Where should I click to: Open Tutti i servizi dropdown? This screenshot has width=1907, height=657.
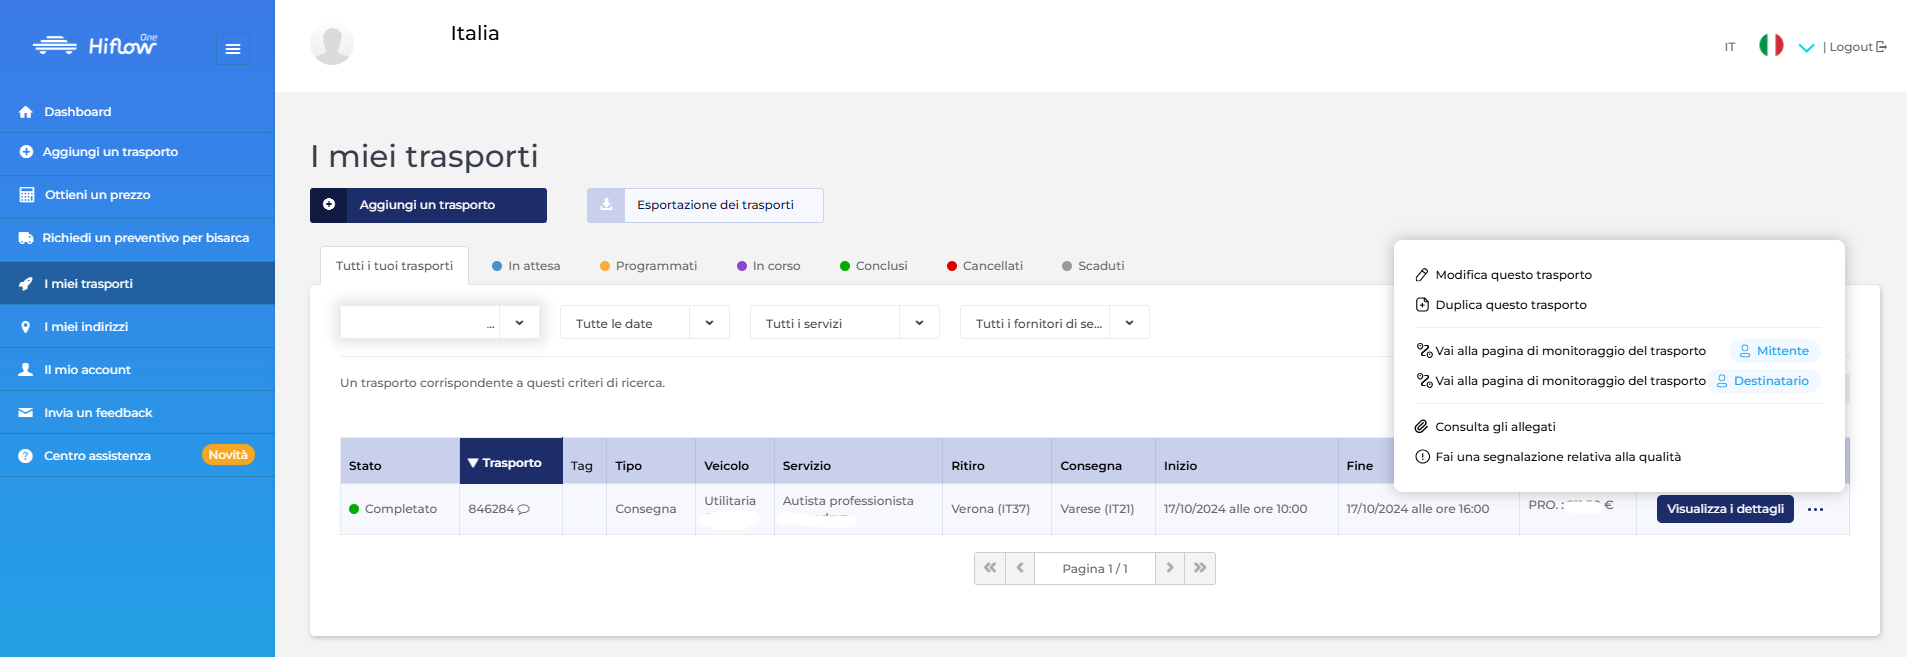click(845, 323)
